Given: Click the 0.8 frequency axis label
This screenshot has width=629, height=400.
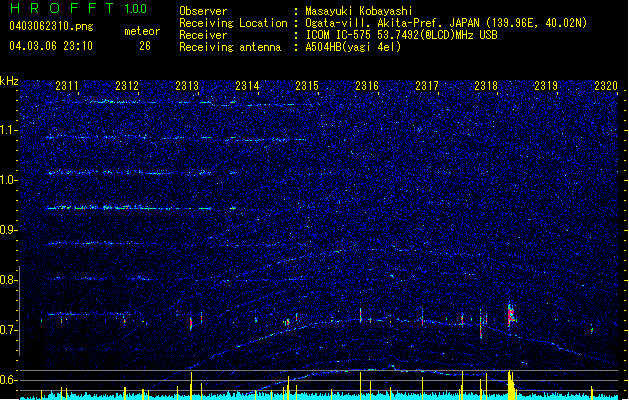Looking at the screenshot, I should 9,280.
